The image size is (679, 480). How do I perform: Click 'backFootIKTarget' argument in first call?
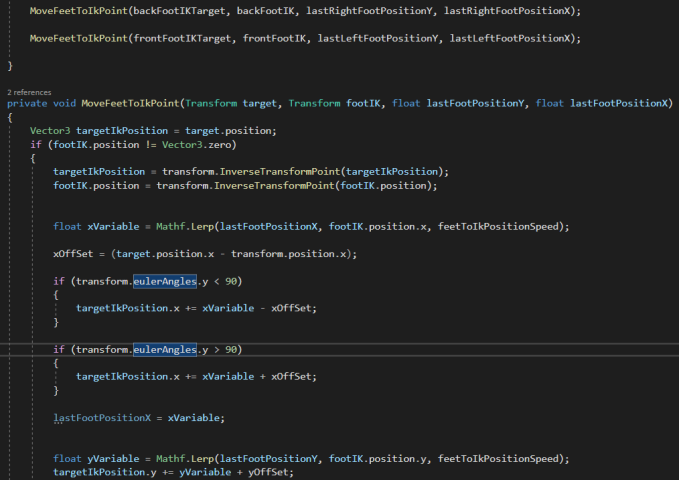179,11
